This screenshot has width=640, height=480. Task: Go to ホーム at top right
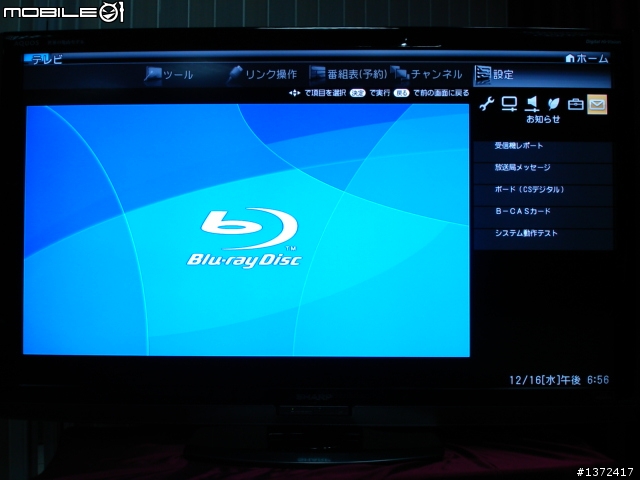click(587, 58)
